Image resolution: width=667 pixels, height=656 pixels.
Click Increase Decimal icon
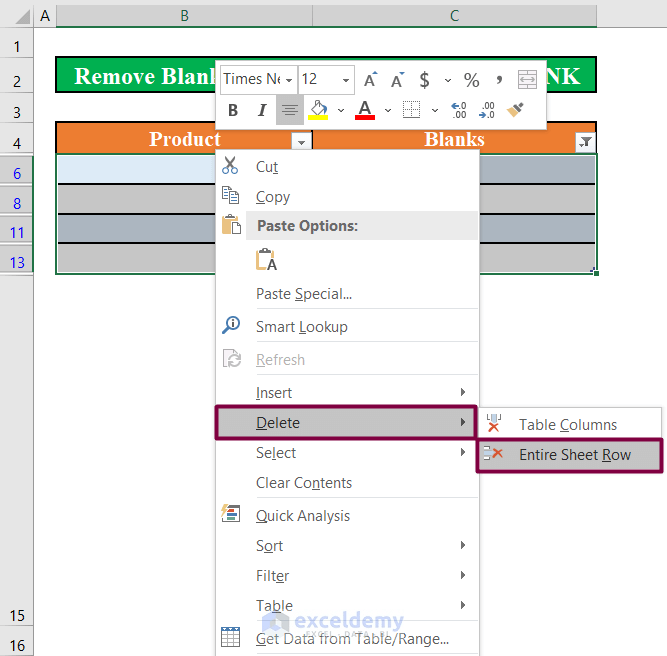pos(459,110)
